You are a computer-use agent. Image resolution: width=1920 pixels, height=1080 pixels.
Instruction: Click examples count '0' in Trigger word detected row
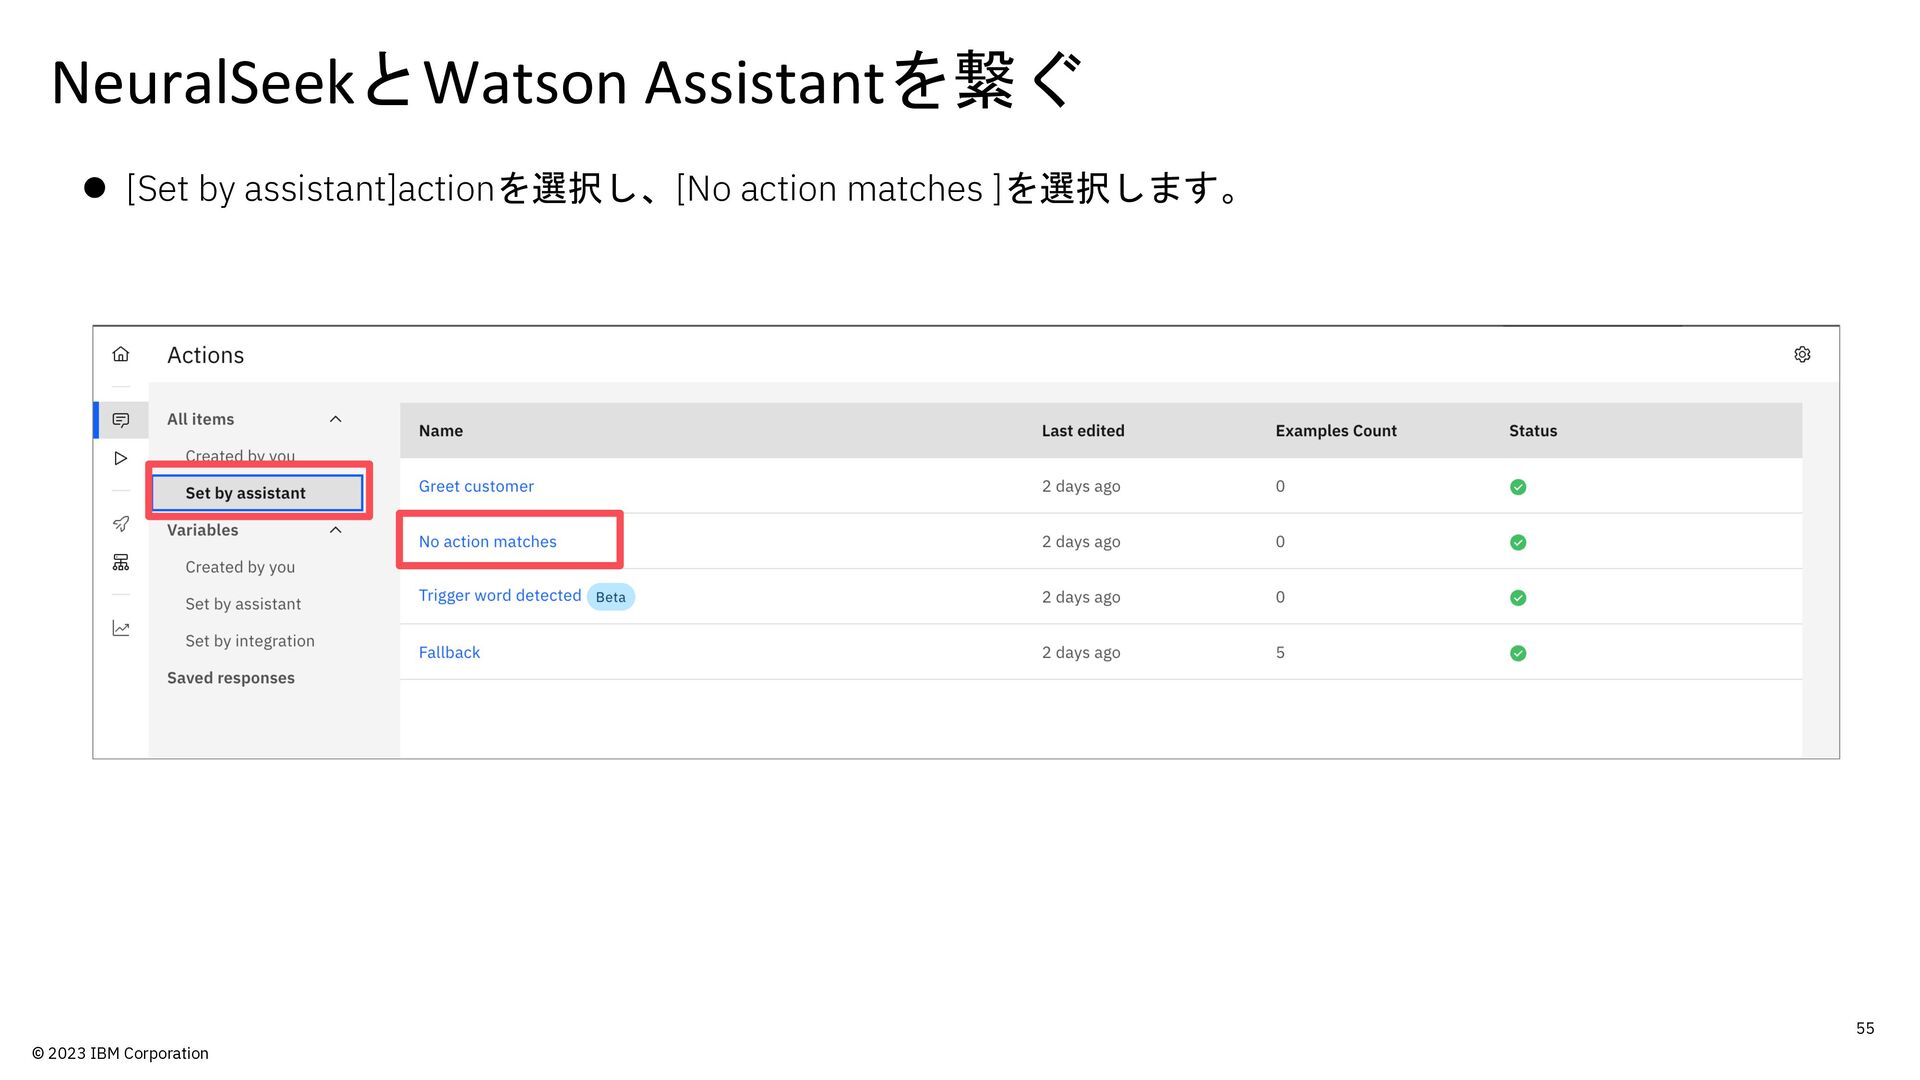point(1280,597)
